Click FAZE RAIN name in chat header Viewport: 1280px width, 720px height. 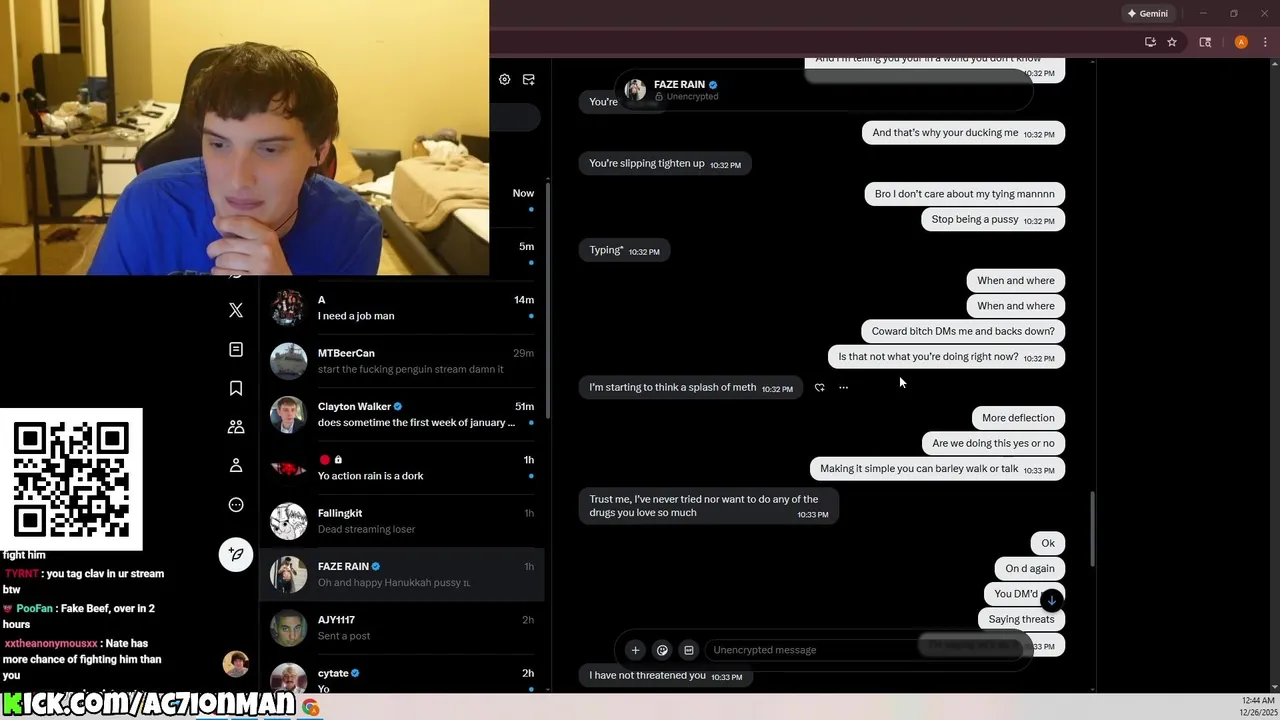tap(679, 85)
